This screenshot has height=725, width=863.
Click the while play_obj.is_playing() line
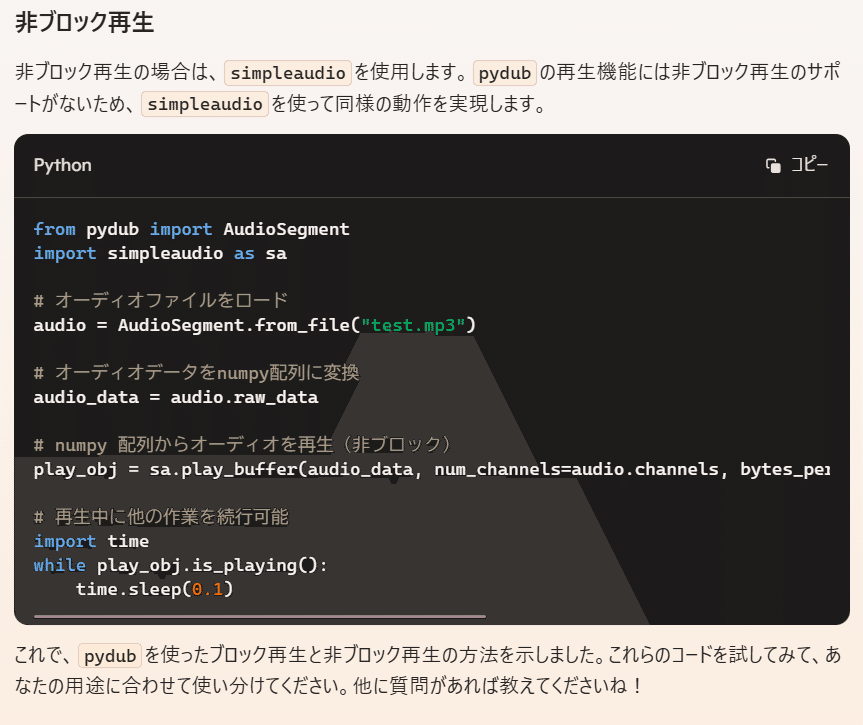(x=181, y=565)
